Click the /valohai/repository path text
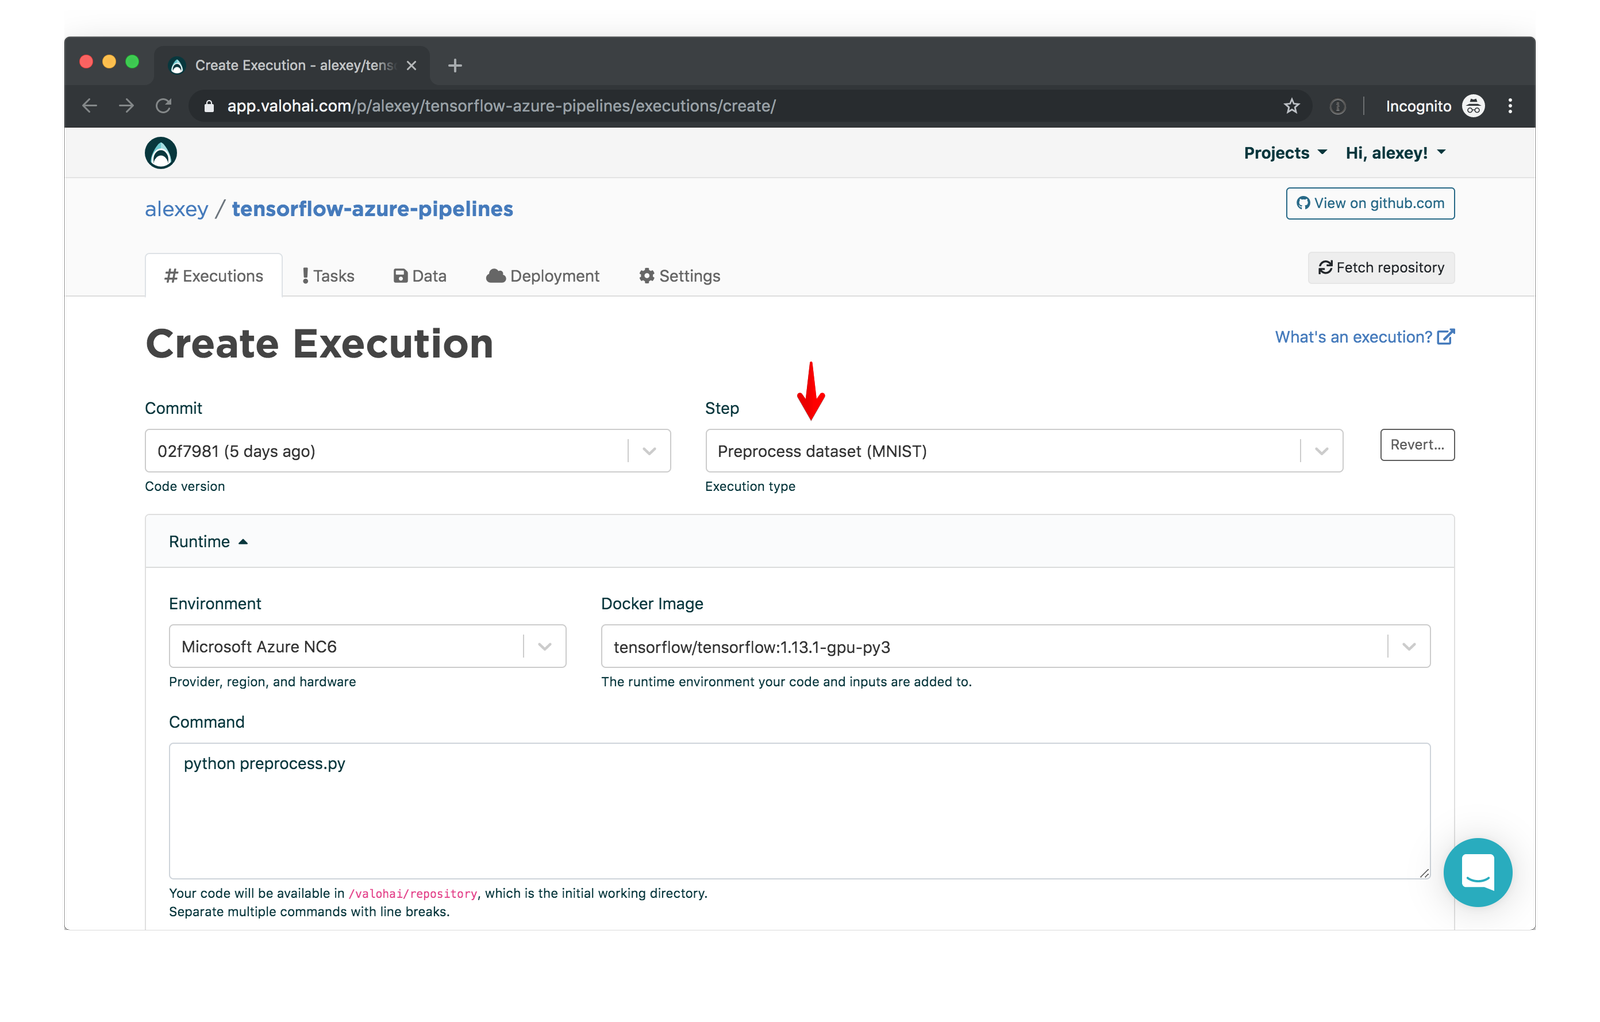This screenshot has width=1600, height=1022. 413,894
